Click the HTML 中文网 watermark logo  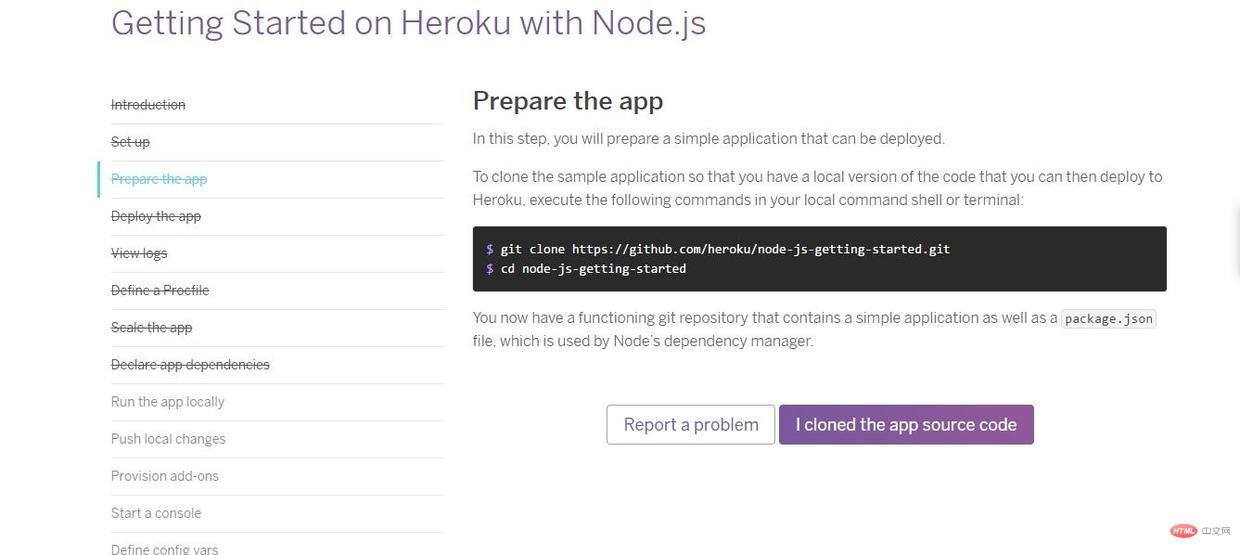1198,531
